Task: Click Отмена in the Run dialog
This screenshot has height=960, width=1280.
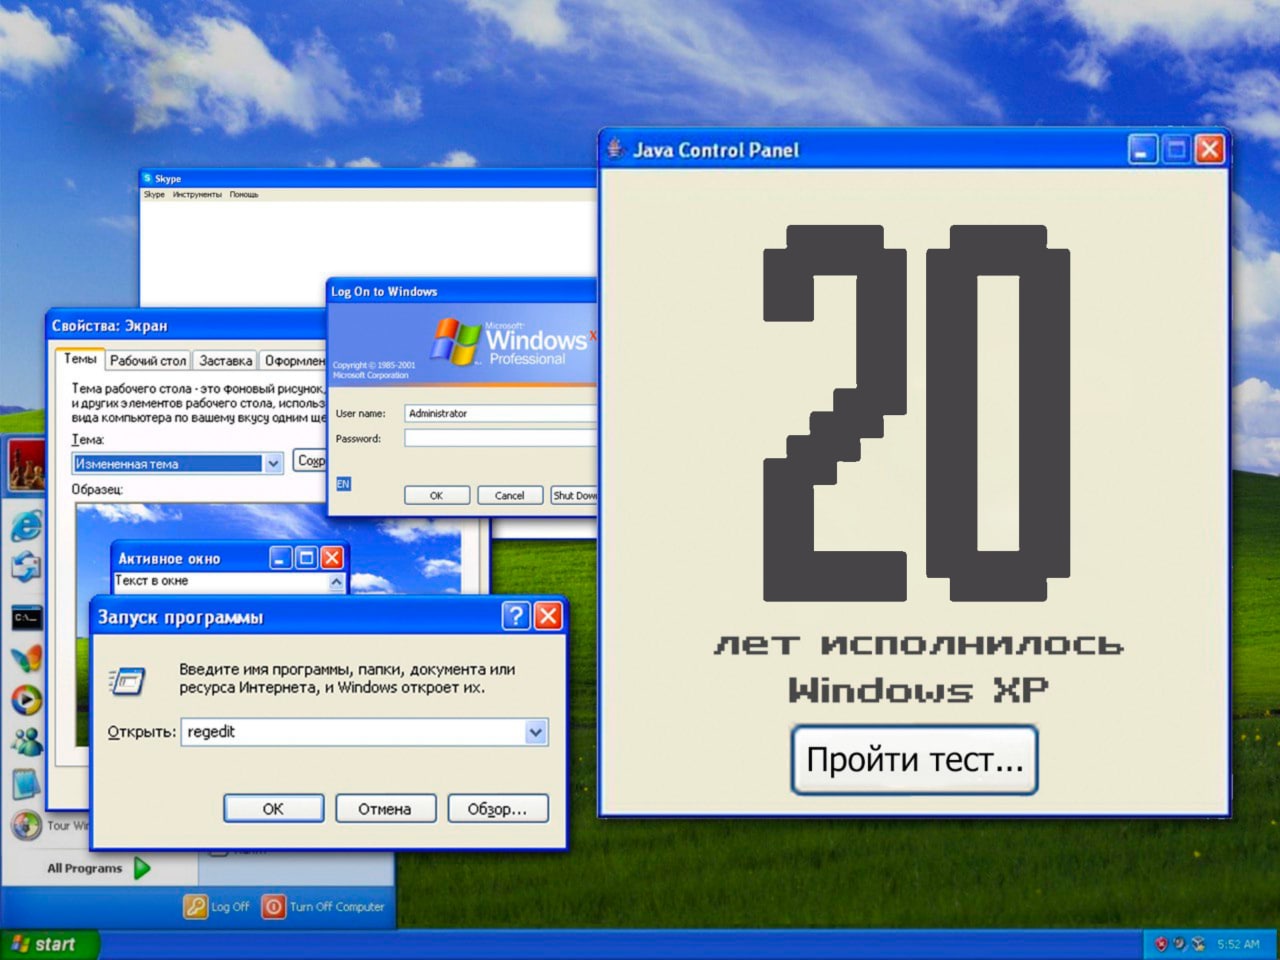Action: (385, 808)
